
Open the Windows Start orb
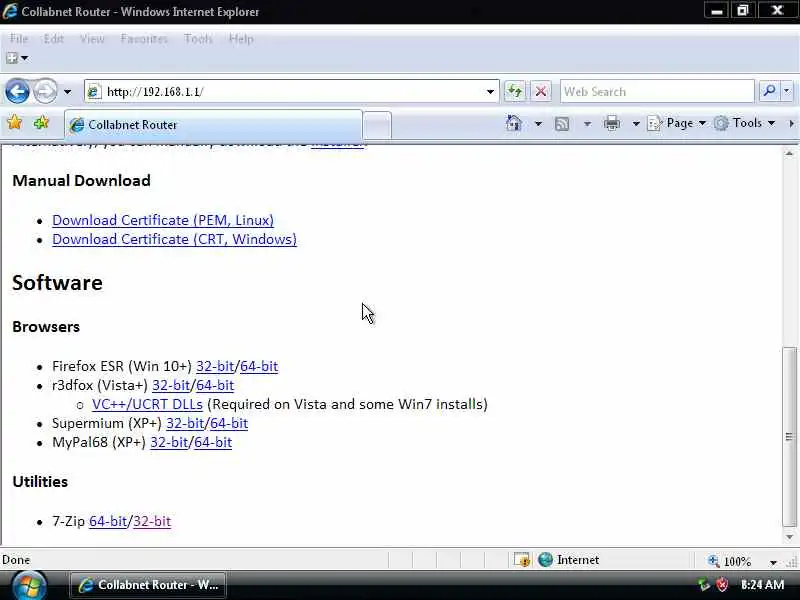pyautogui.click(x=30, y=586)
